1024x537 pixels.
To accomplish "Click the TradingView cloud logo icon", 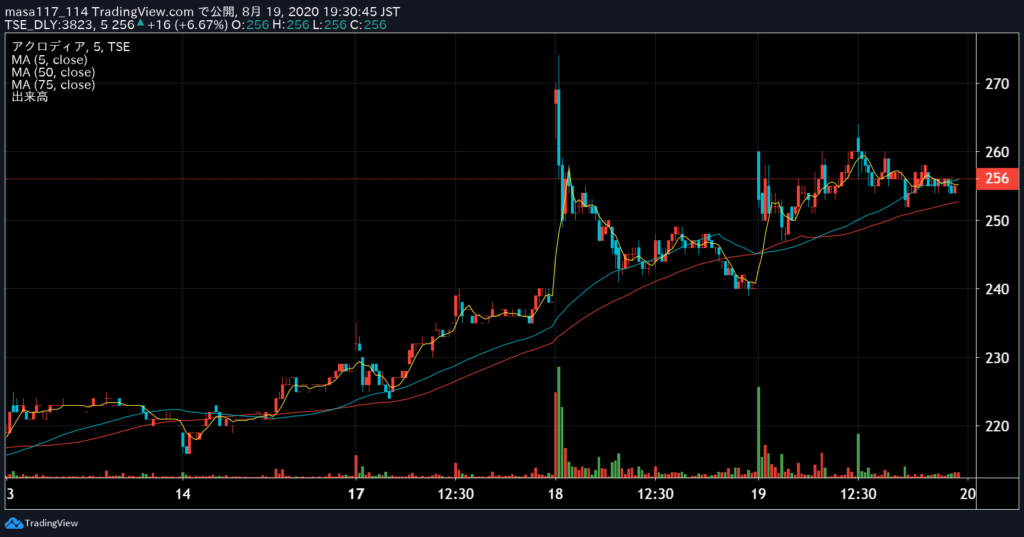I will [x=13, y=523].
